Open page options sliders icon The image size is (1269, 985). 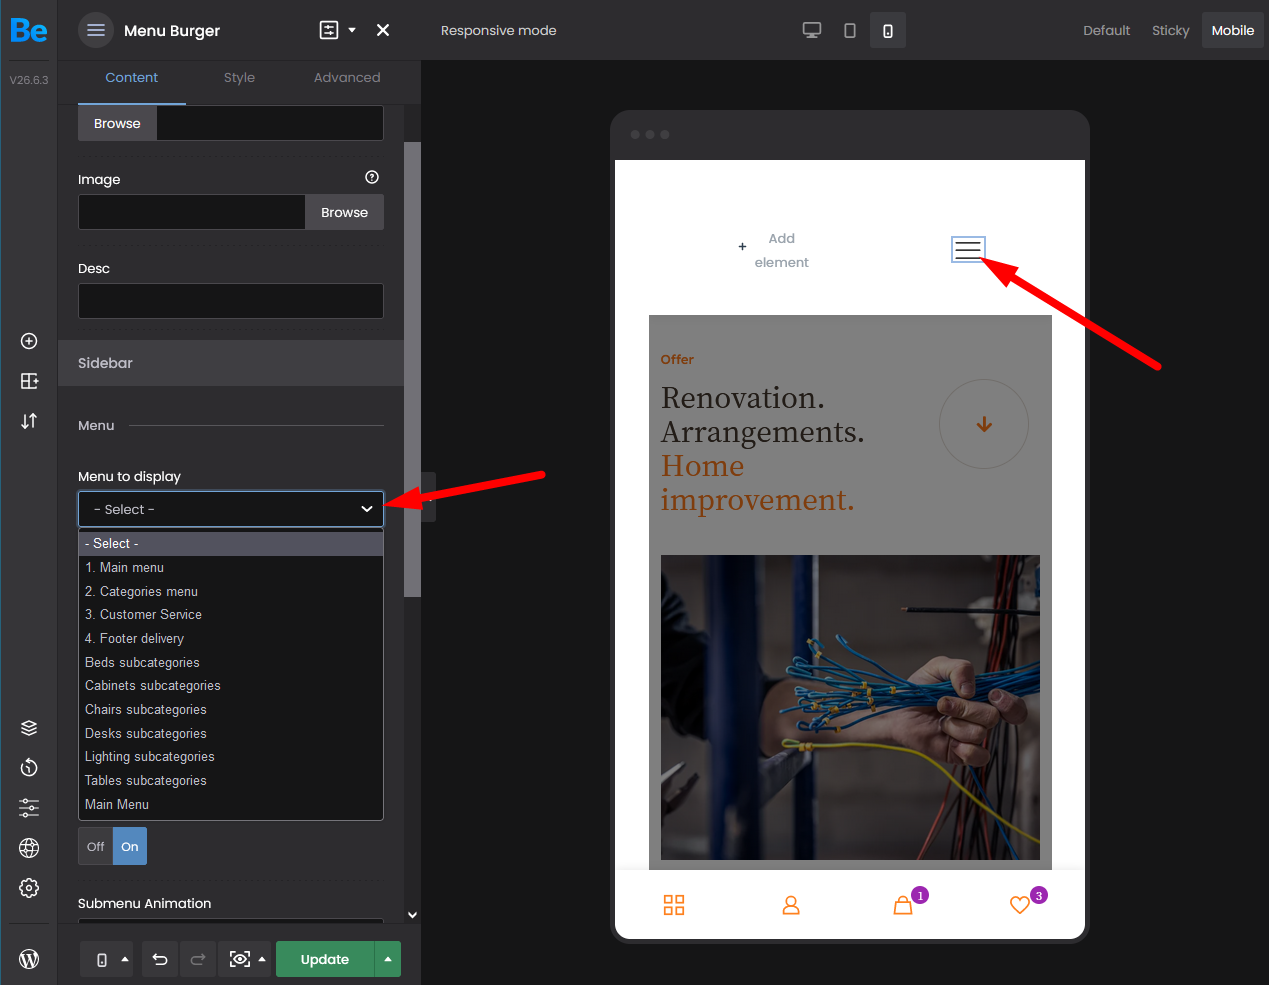pyautogui.click(x=29, y=808)
